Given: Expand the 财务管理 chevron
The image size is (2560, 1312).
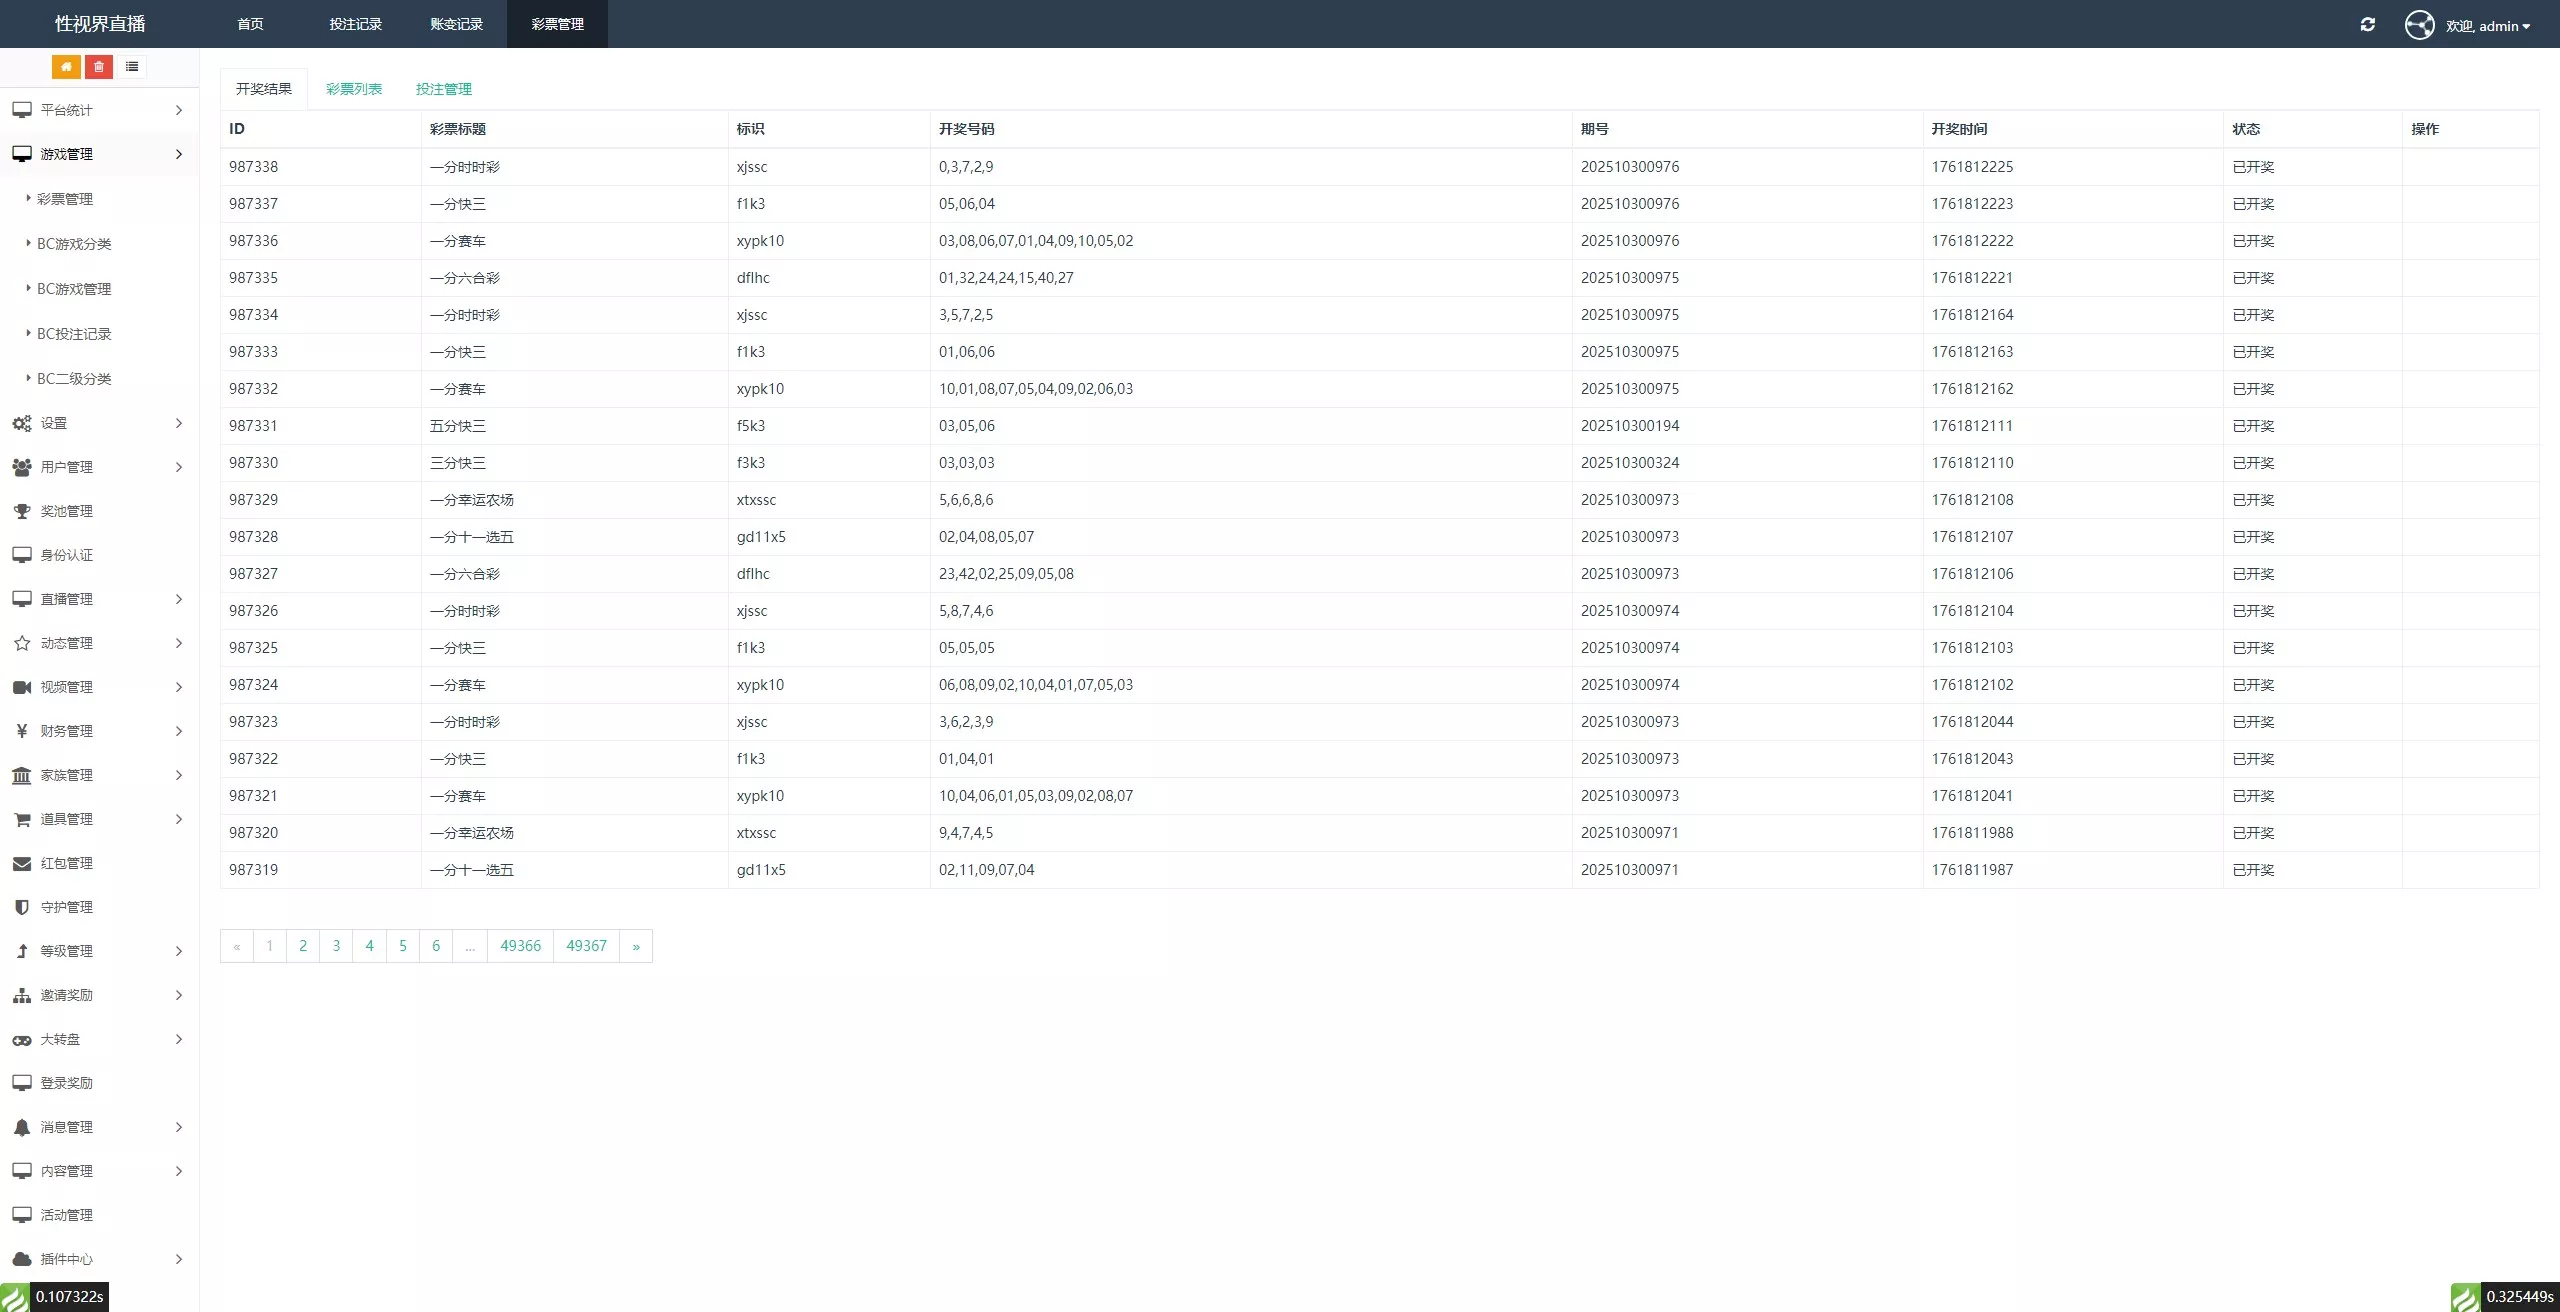Looking at the screenshot, I should click(x=178, y=731).
